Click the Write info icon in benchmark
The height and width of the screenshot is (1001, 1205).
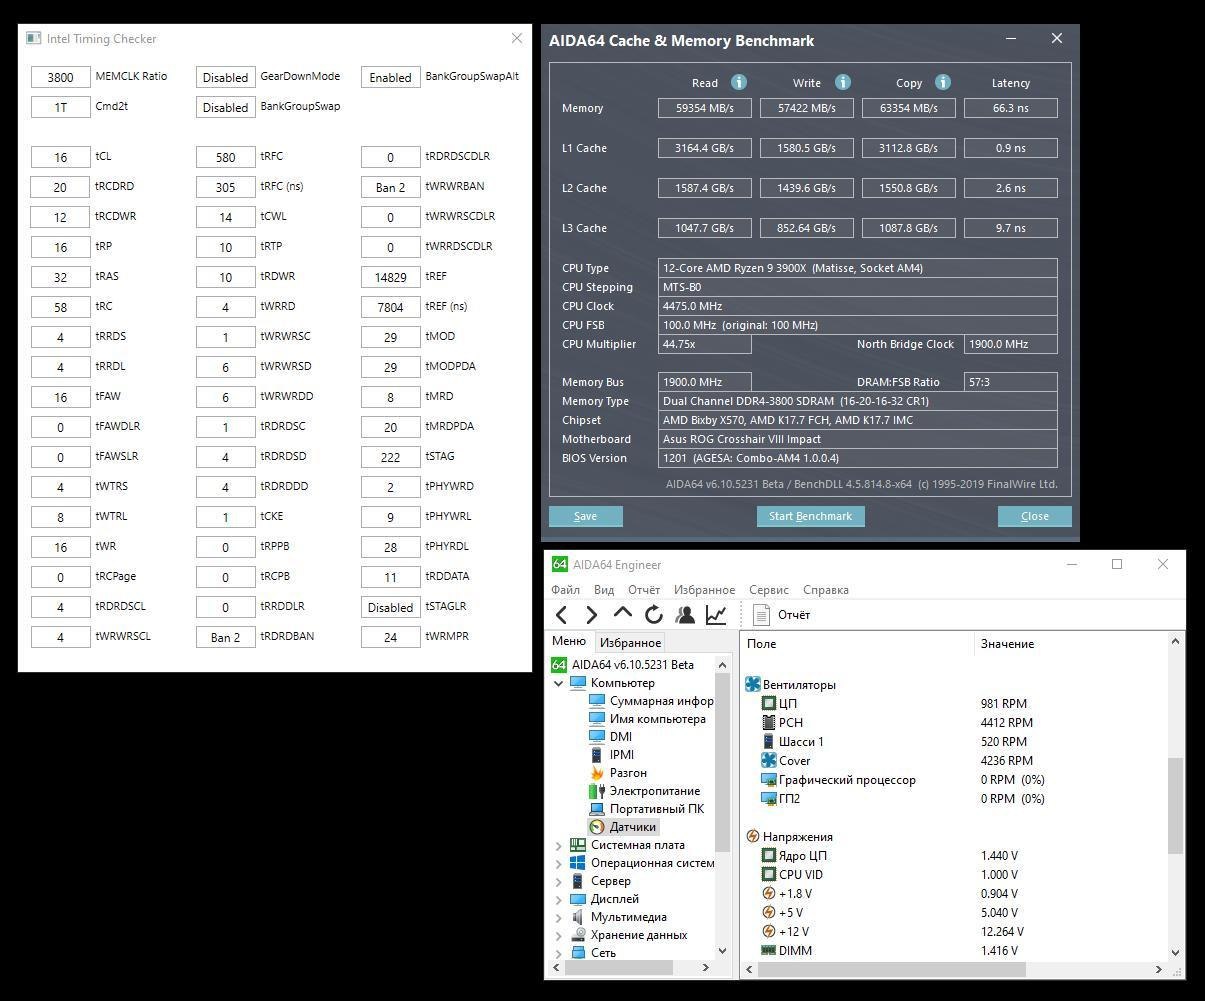(x=842, y=82)
